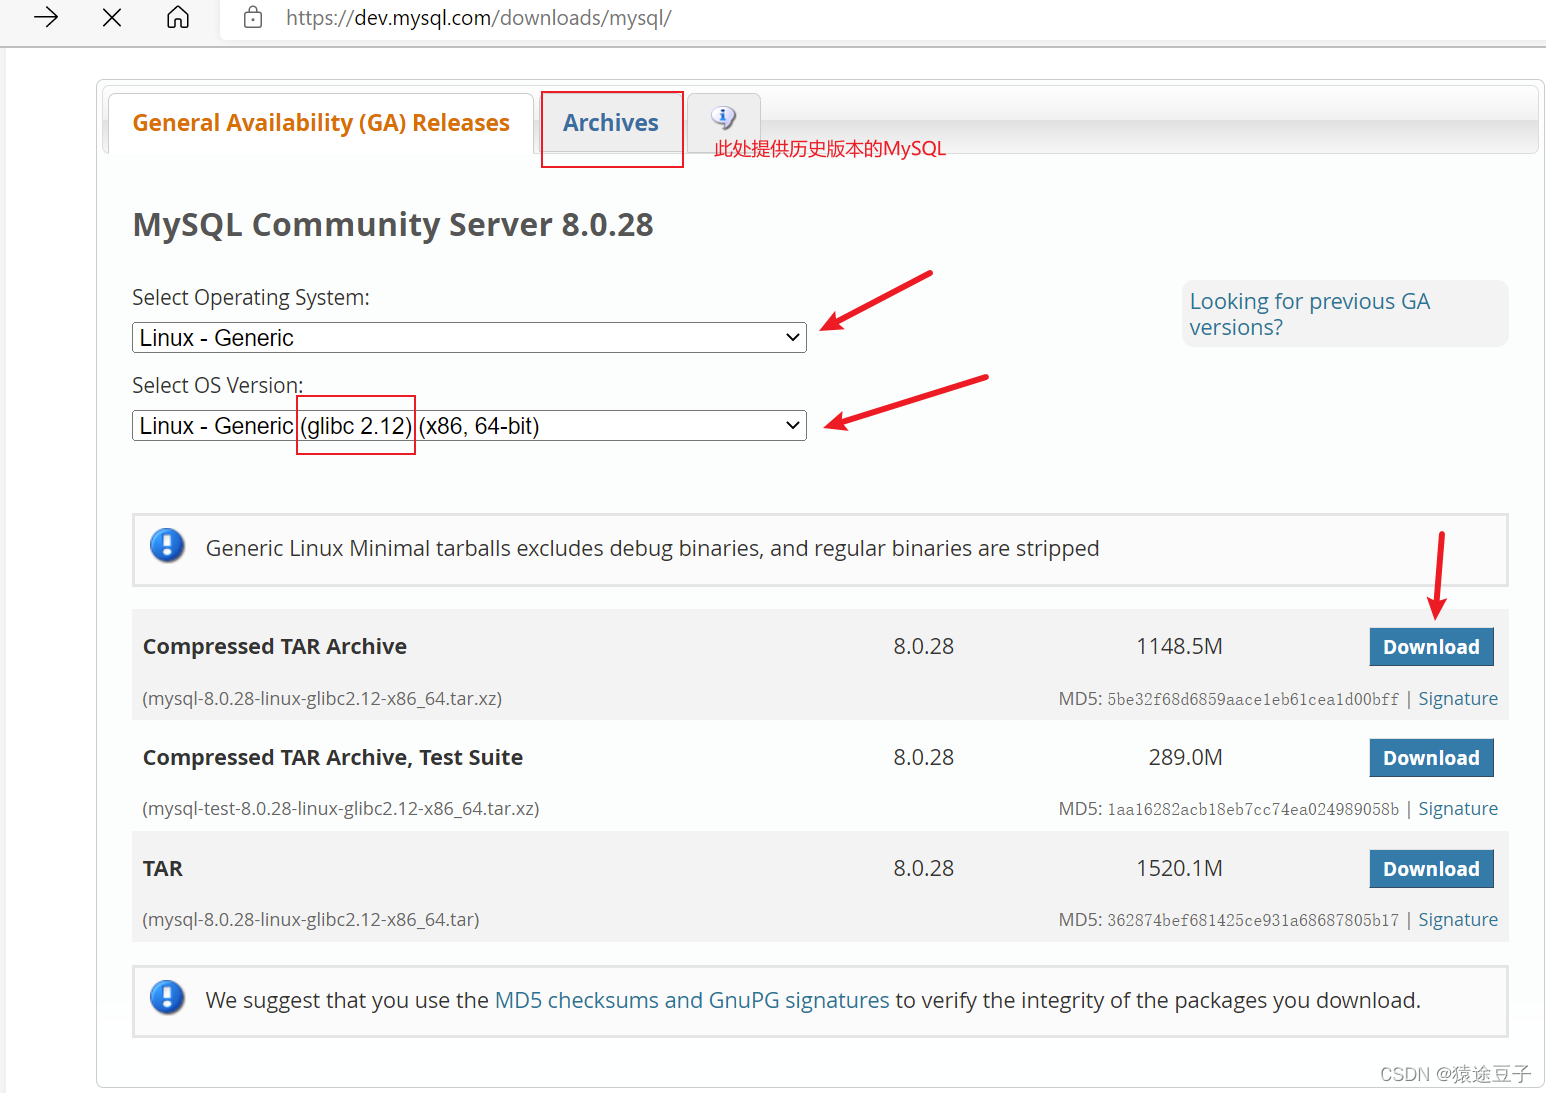Open the Select OS Version dropdown

pyautogui.click(x=469, y=426)
